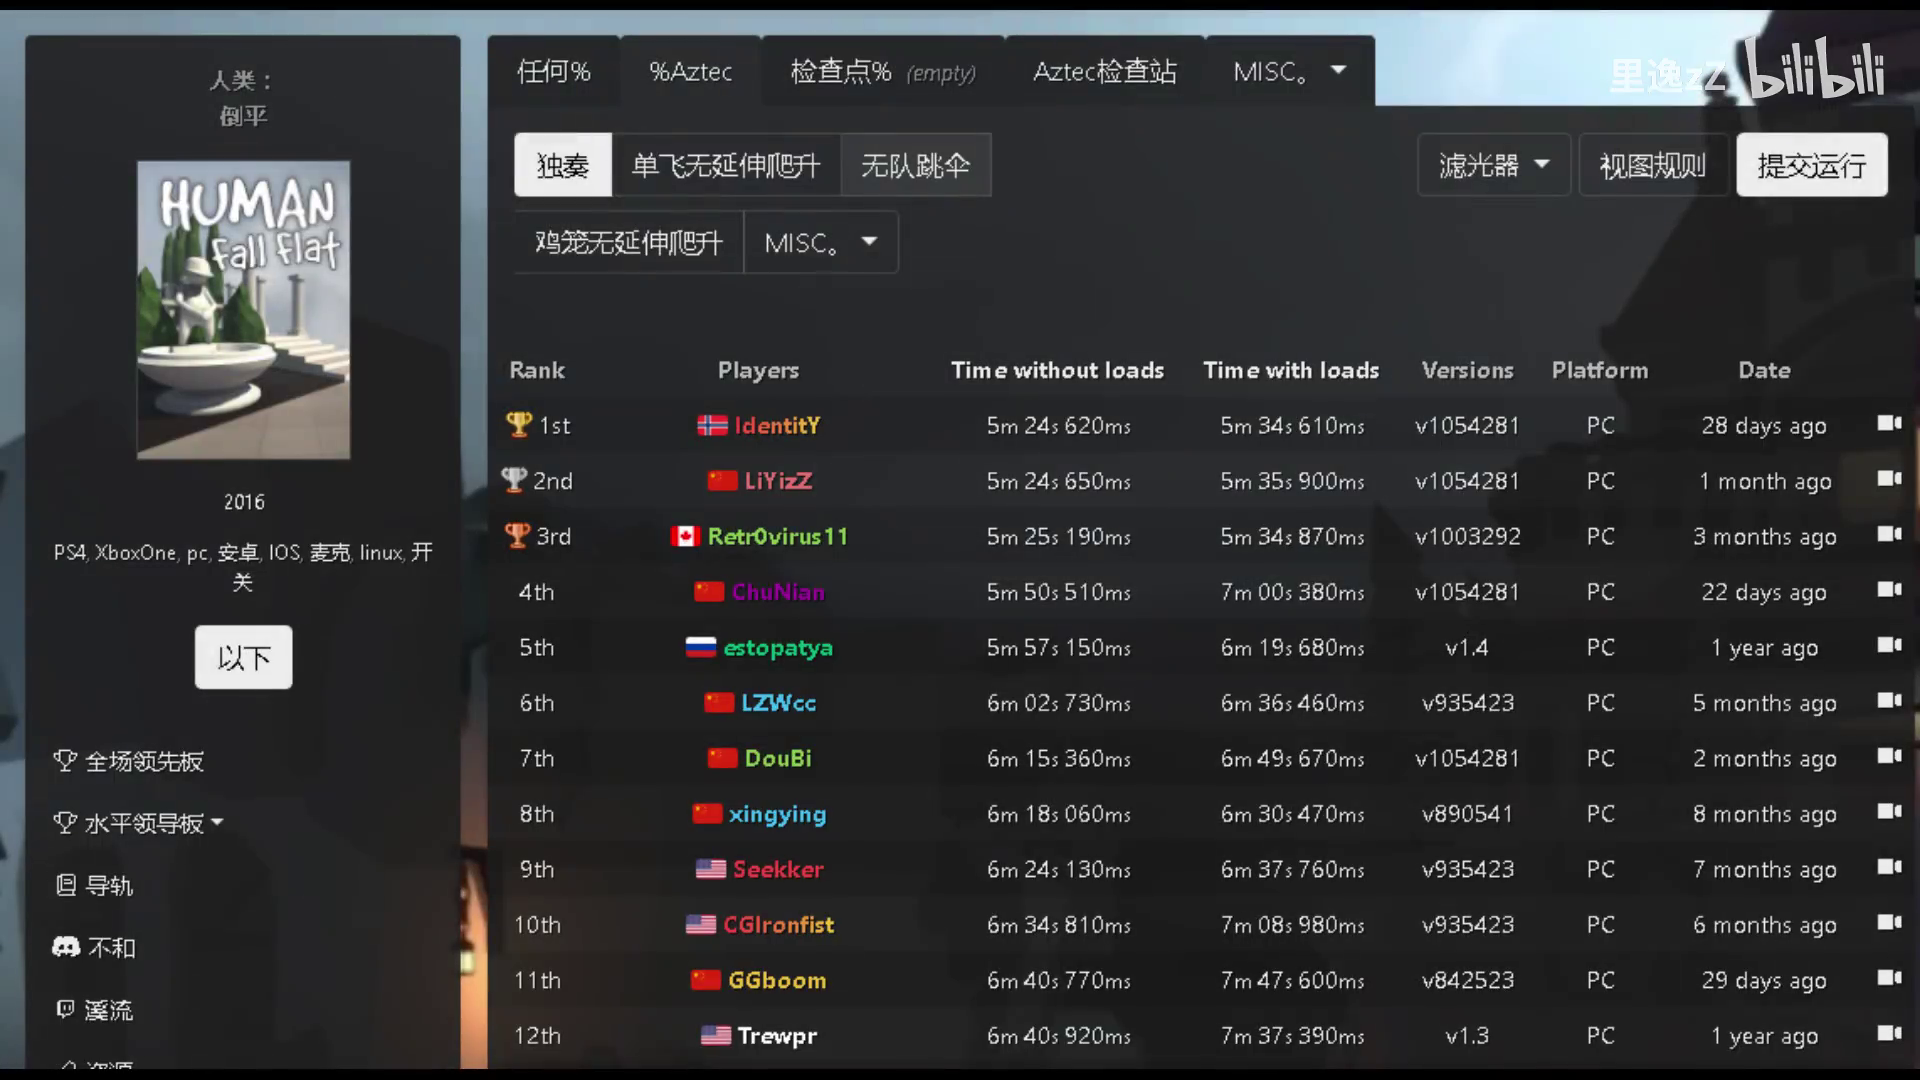Click the bronze trophy icon for 3rd
This screenshot has height=1080, width=1920.
click(x=517, y=536)
